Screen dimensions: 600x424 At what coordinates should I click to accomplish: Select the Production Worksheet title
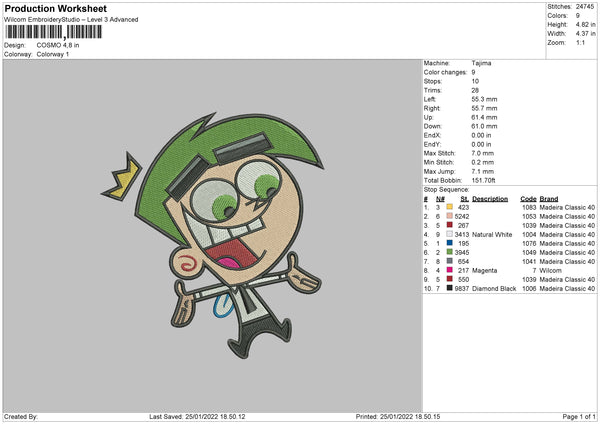[55, 8]
